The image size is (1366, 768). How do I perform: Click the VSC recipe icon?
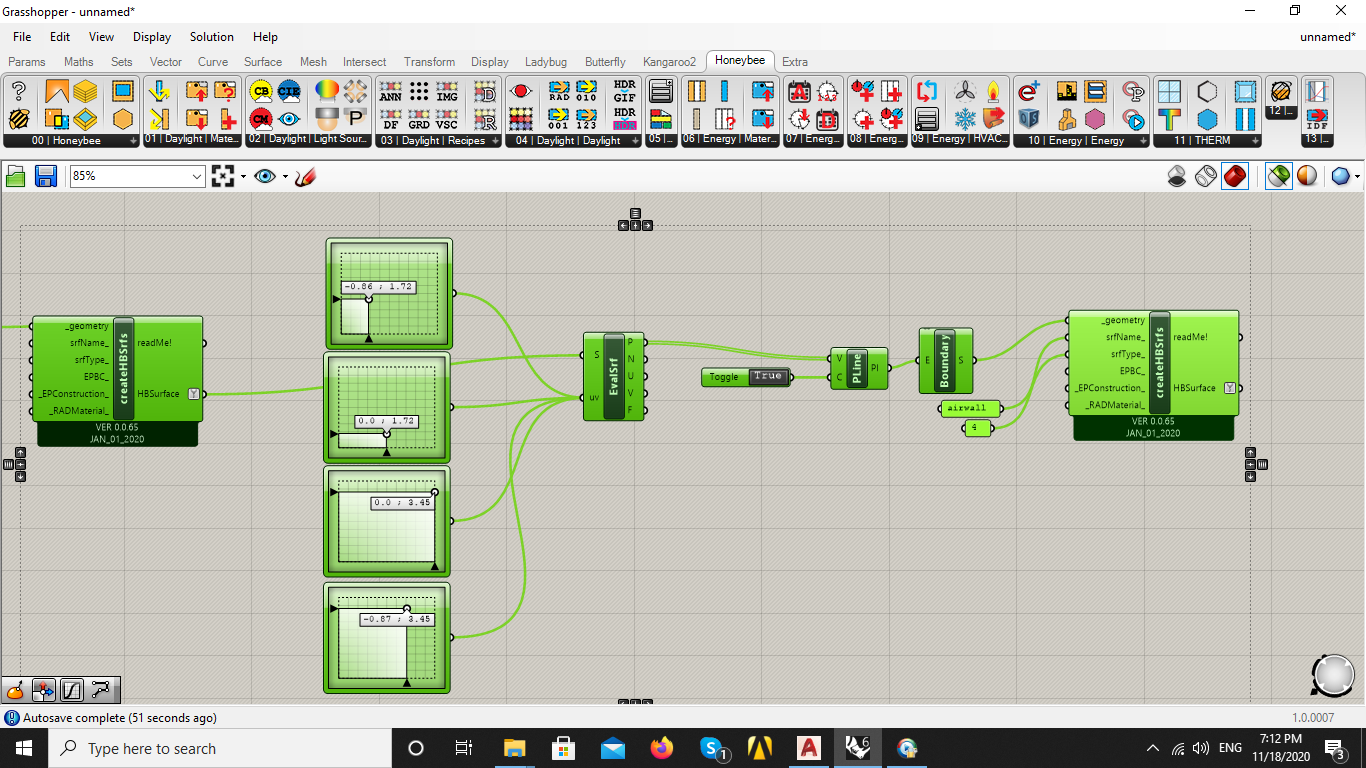(x=447, y=119)
